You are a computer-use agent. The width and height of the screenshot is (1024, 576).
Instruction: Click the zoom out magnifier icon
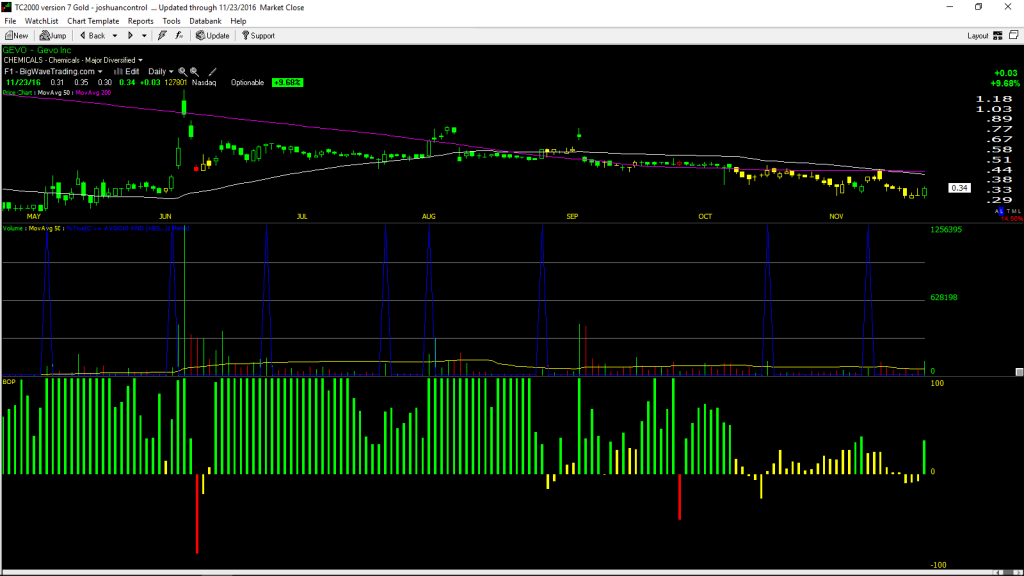point(195,72)
